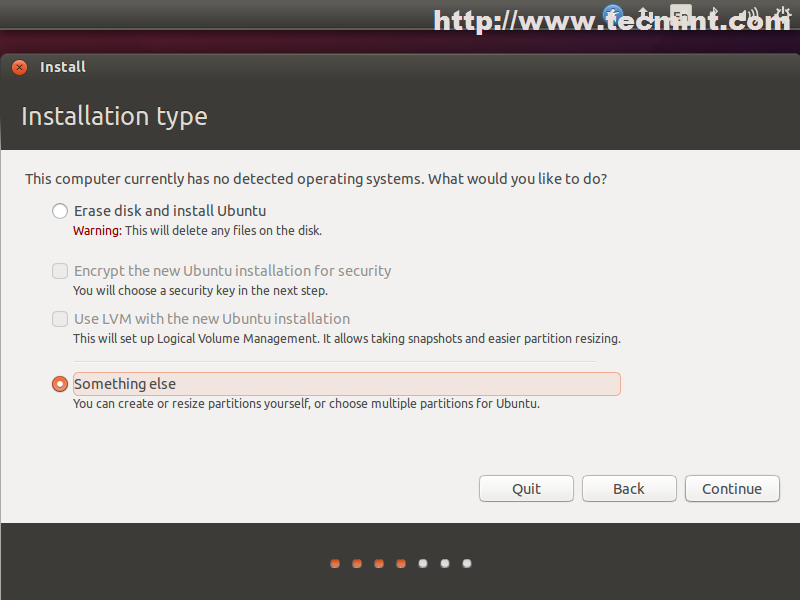Click the first white progress dot

click(423, 563)
